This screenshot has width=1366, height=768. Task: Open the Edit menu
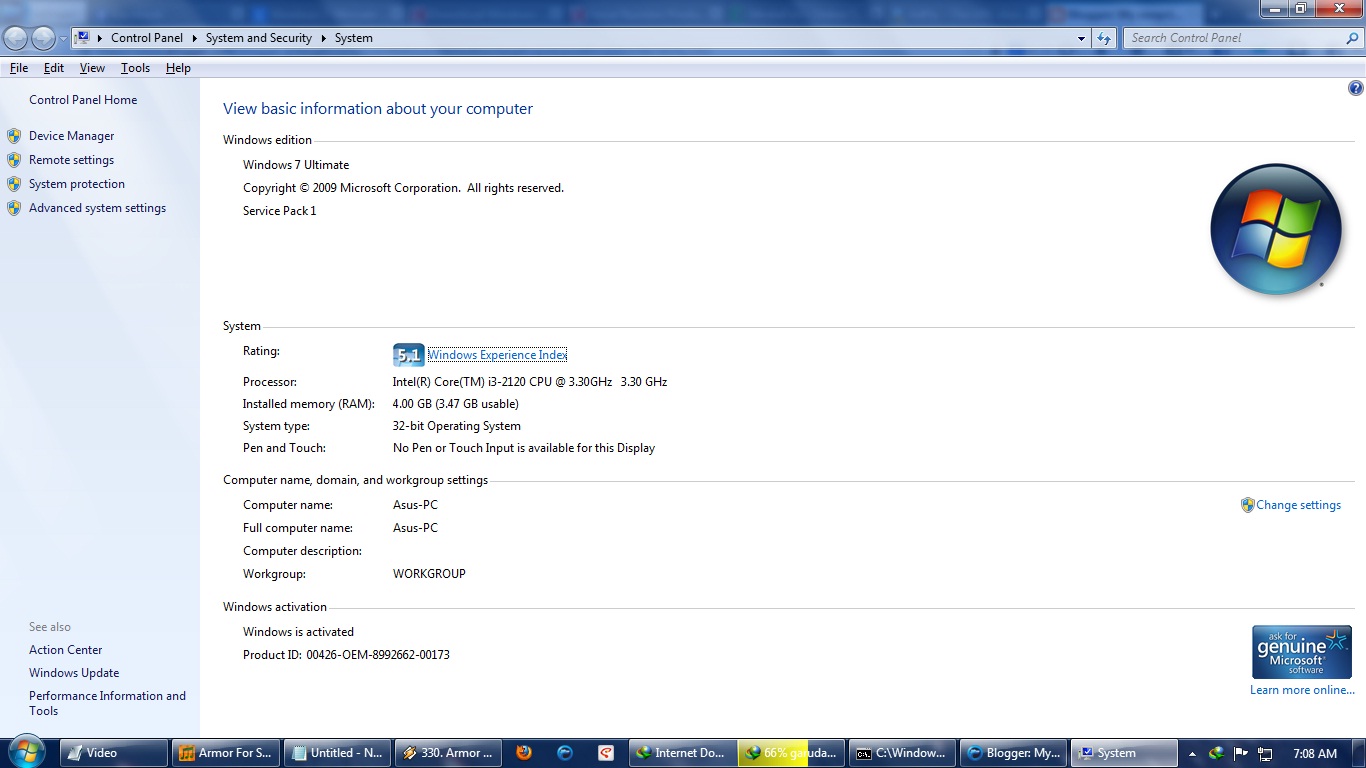[x=54, y=68]
